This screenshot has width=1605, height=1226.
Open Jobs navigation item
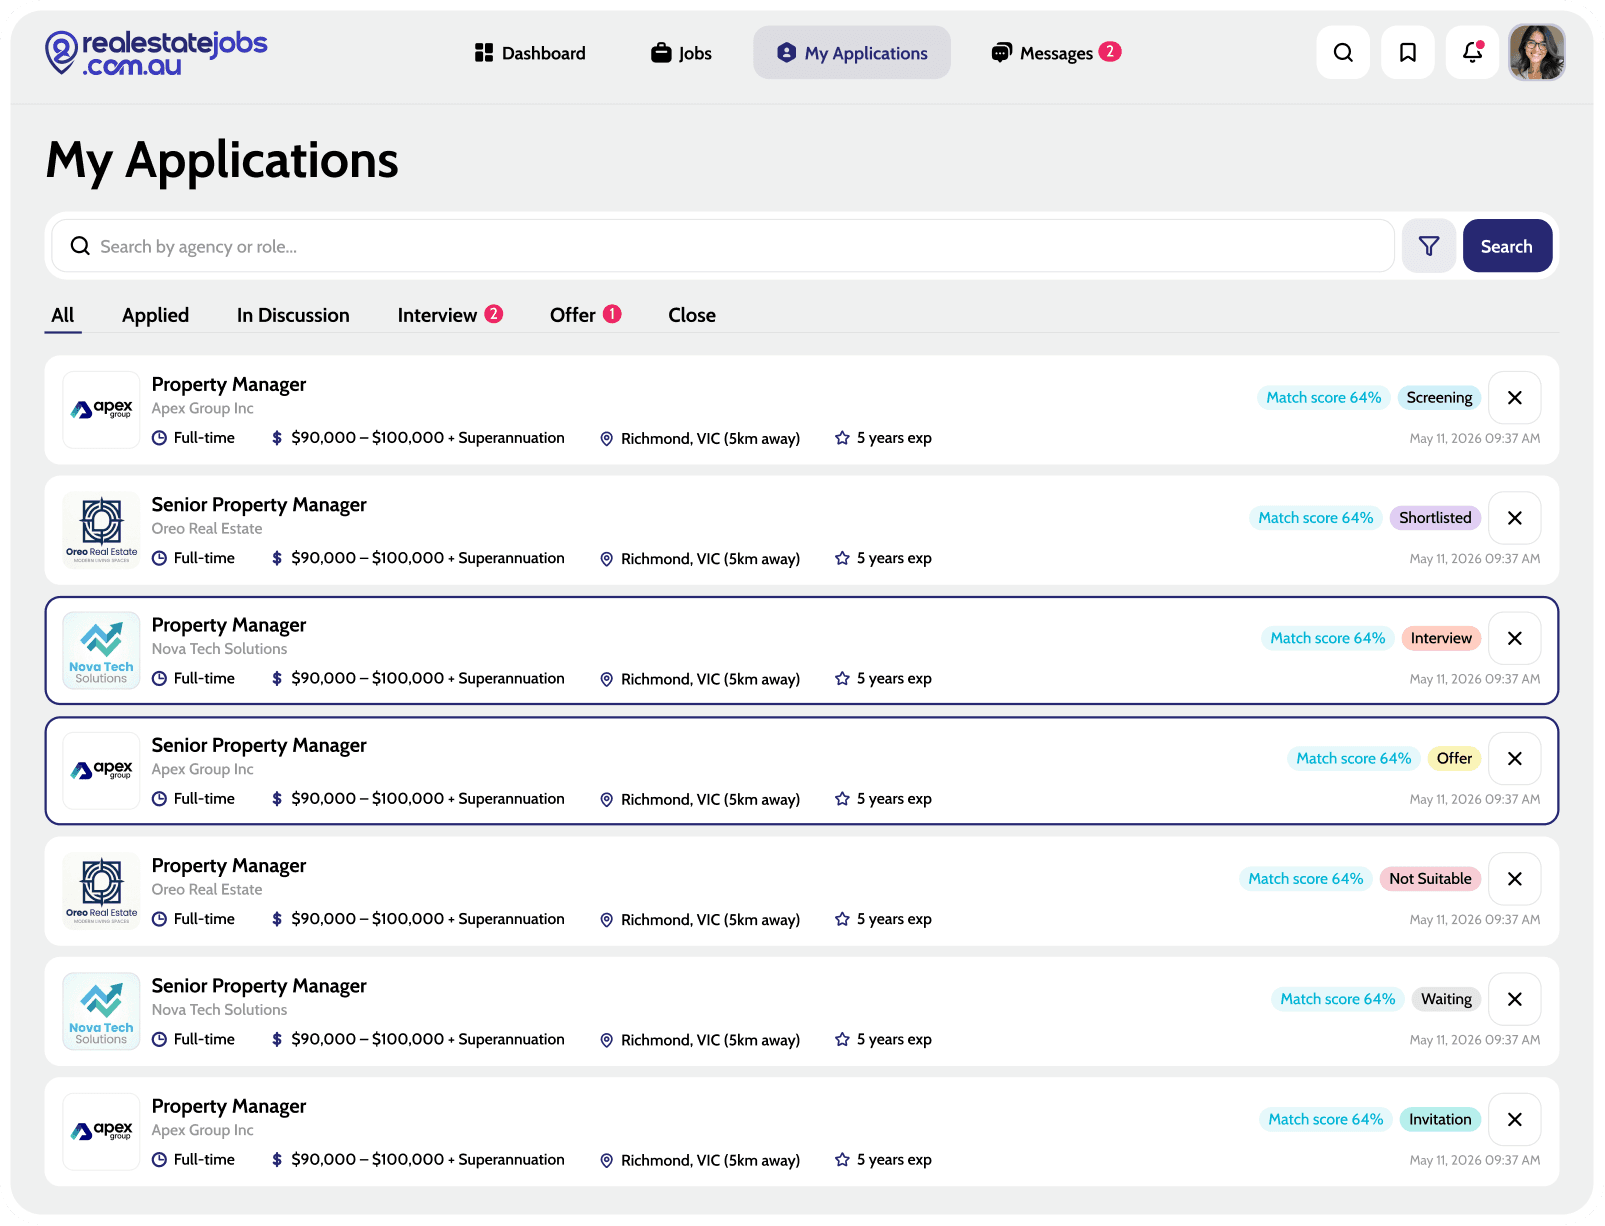coord(681,53)
